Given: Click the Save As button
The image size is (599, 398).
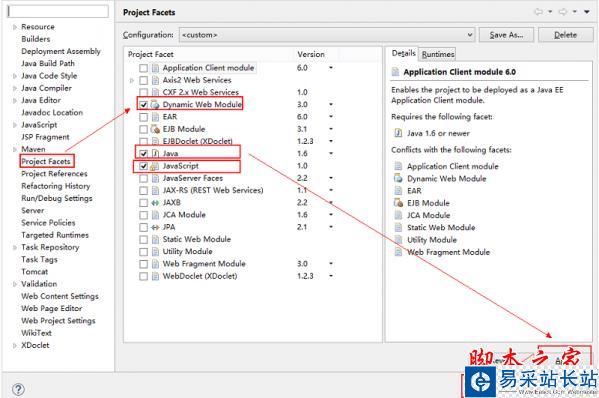Looking at the screenshot, I should pos(507,35).
